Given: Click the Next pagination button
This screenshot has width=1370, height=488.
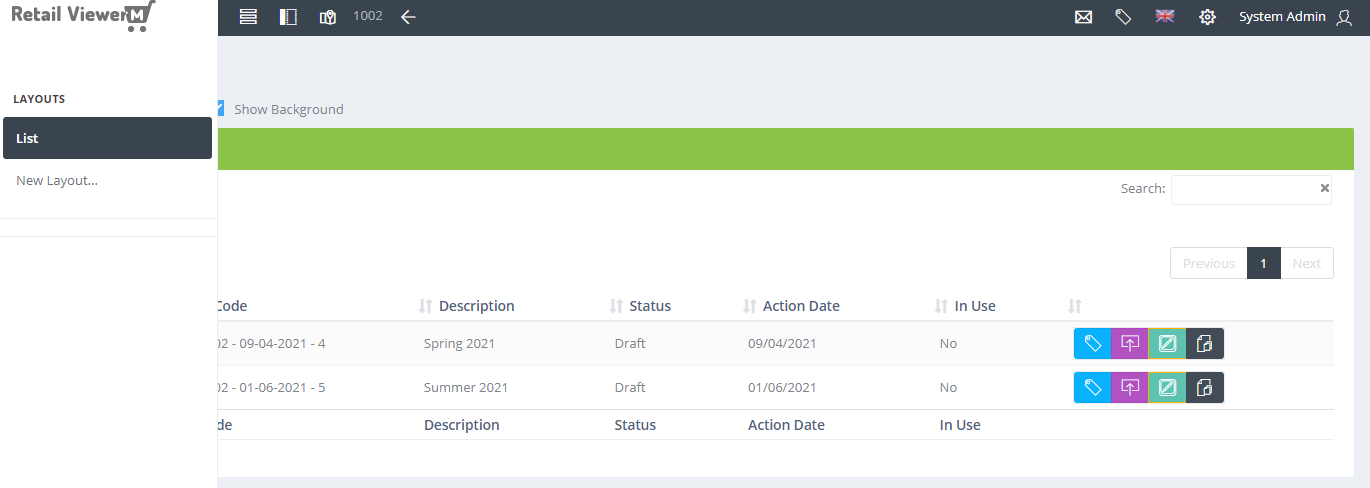Looking at the screenshot, I should click(1307, 263).
